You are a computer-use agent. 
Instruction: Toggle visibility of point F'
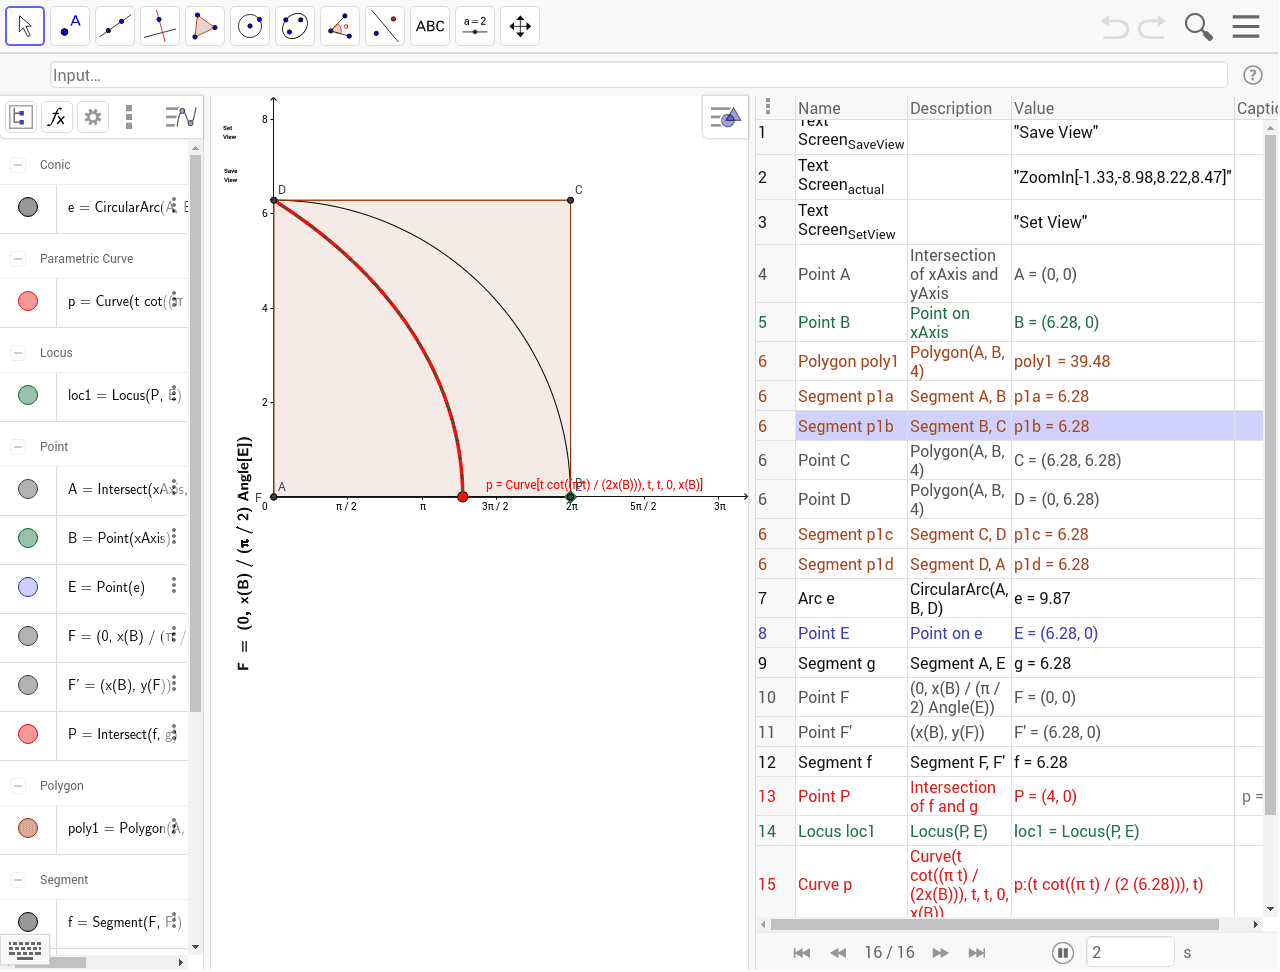pyautogui.click(x=28, y=685)
